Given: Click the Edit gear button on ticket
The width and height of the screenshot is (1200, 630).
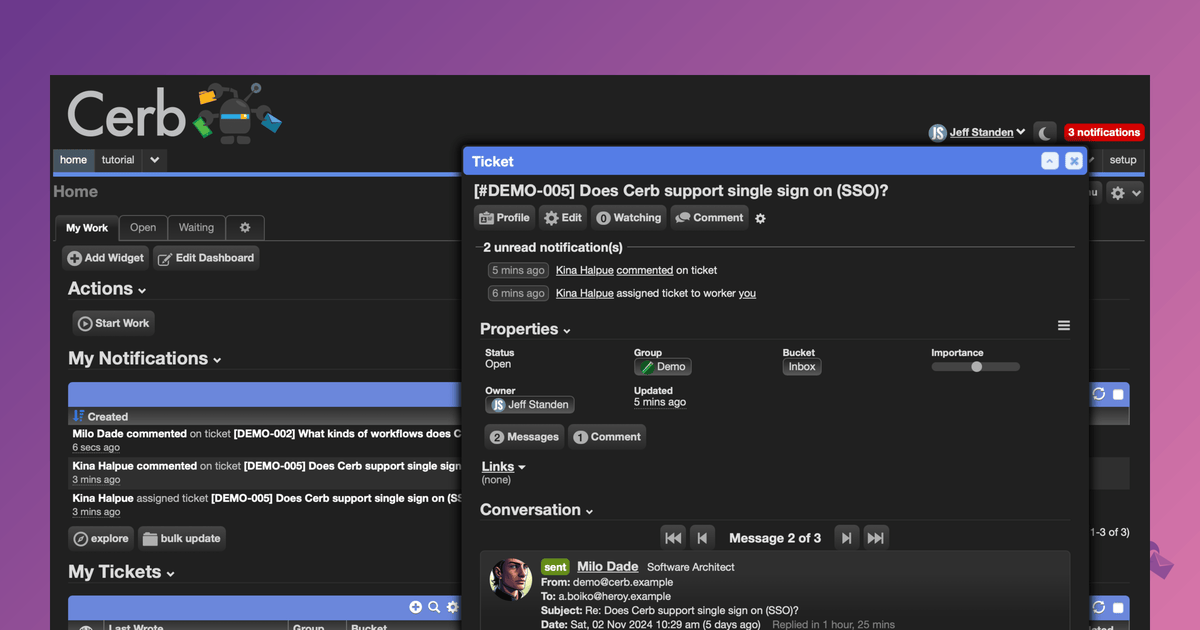Looking at the screenshot, I should [x=563, y=217].
